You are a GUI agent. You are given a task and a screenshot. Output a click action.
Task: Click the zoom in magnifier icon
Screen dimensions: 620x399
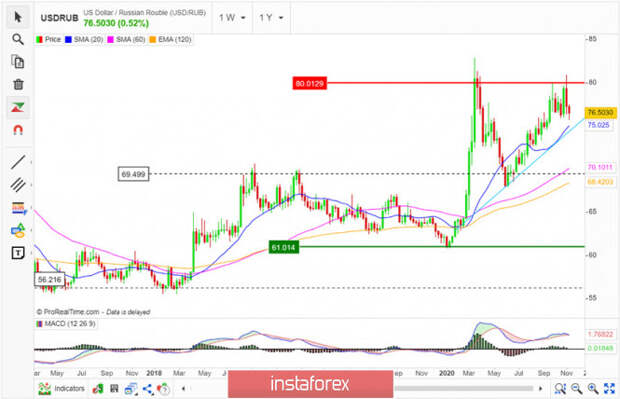pos(592,389)
